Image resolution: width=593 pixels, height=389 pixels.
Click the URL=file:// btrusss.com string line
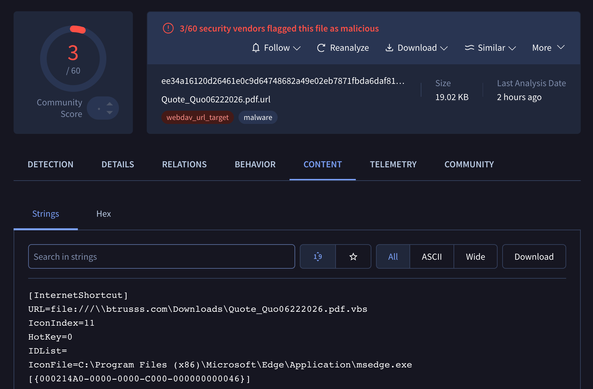pyautogui.click(x=198, y=309)
